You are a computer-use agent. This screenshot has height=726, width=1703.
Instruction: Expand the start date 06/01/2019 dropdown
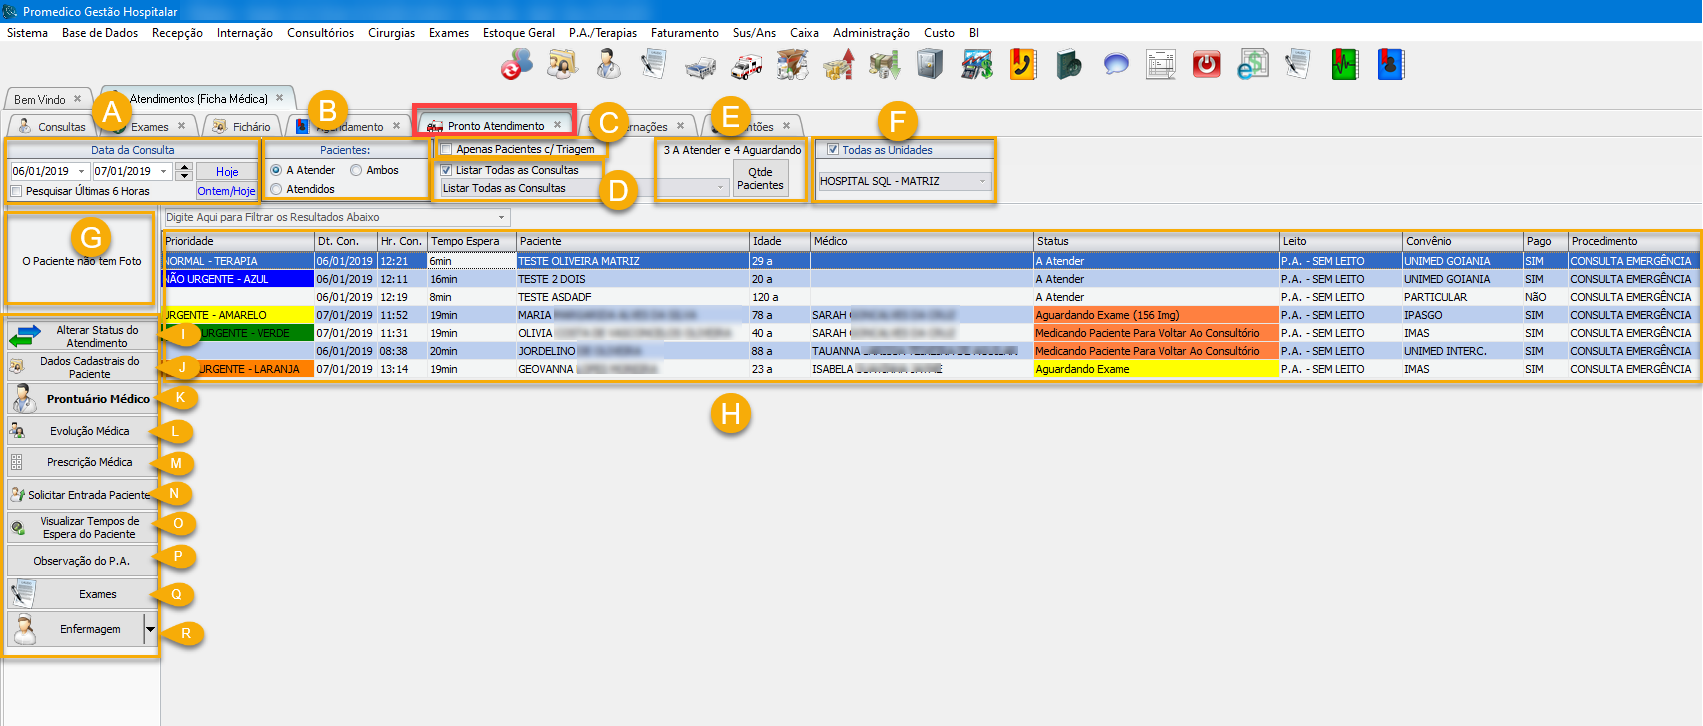82,171
